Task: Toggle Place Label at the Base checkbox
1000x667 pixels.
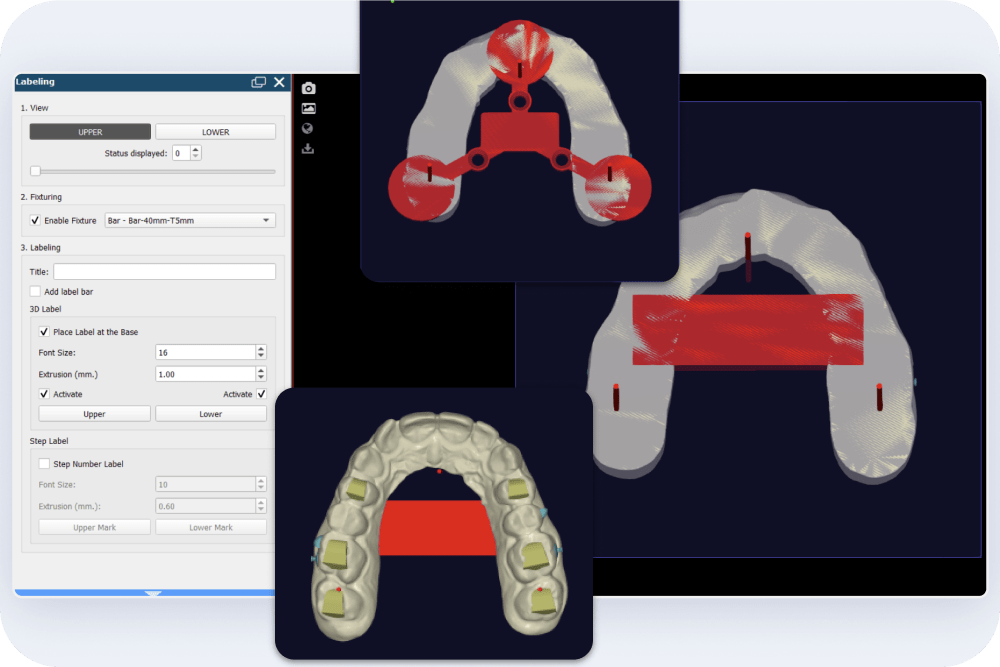Action: (44, 332)
